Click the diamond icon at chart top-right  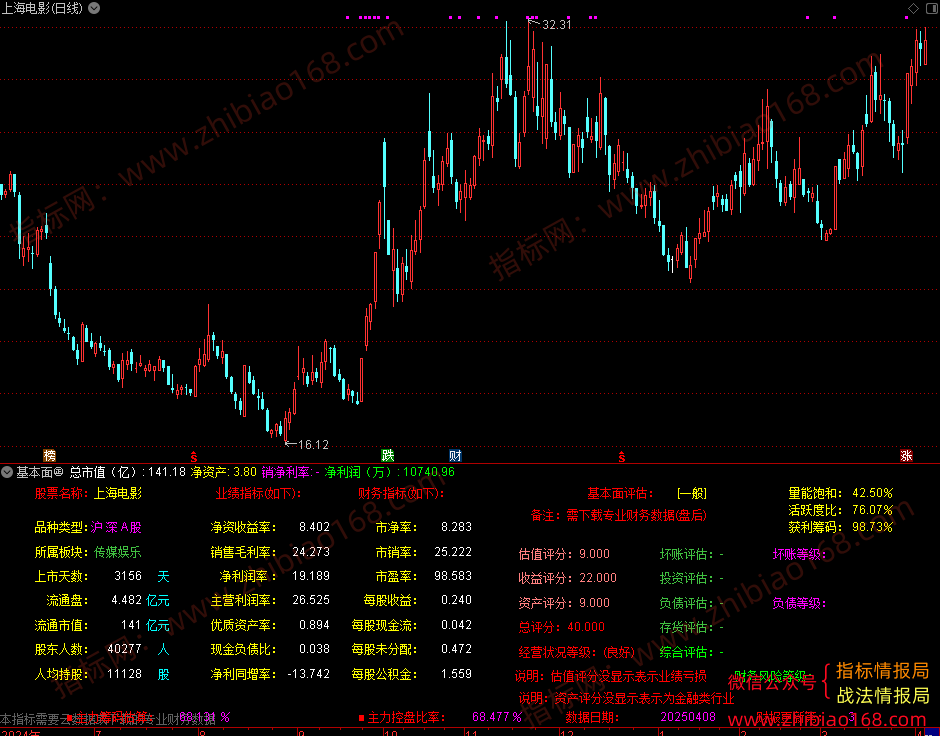pyautogui.click(x=914, y=8)
